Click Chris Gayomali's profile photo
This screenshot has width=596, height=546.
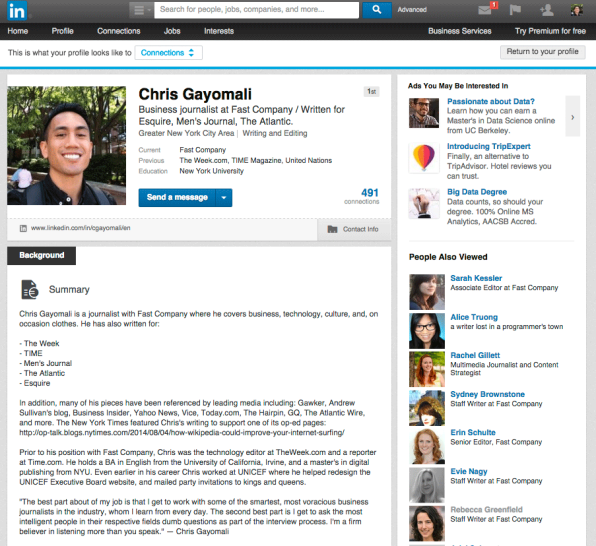(x=67, y=146)
